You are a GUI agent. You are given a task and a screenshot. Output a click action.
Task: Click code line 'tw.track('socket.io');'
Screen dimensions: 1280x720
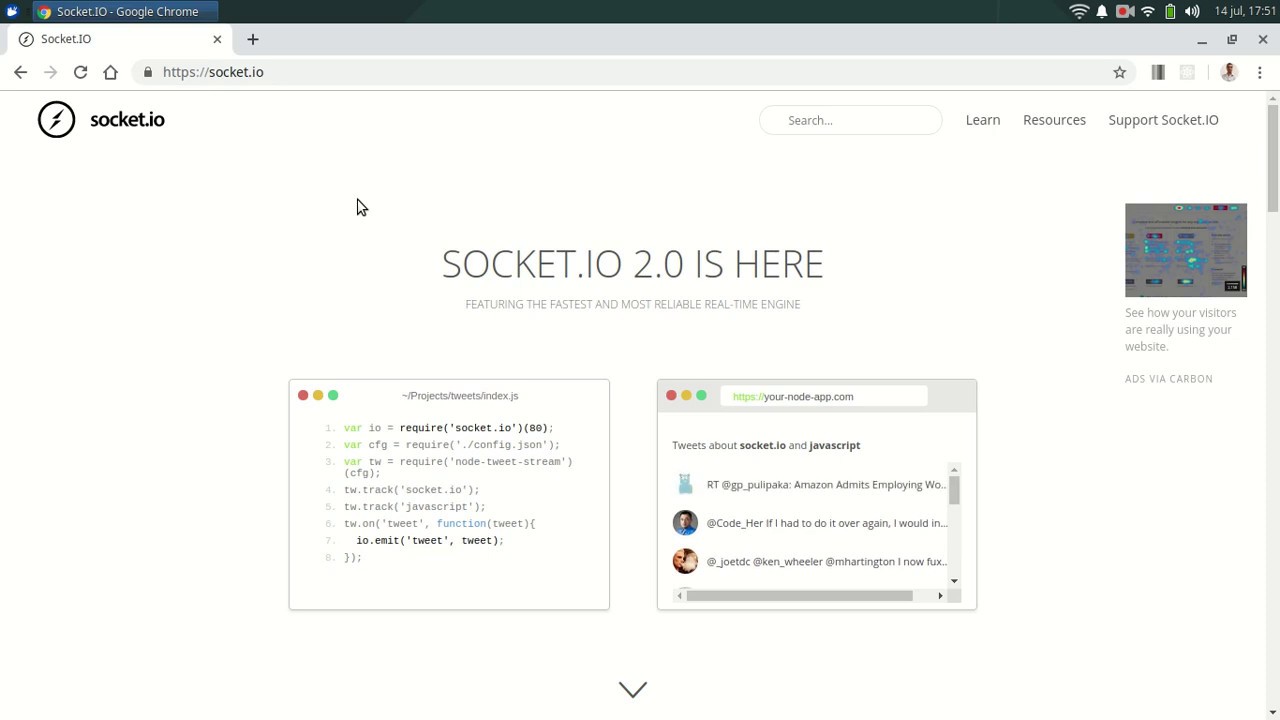[411, 490]
